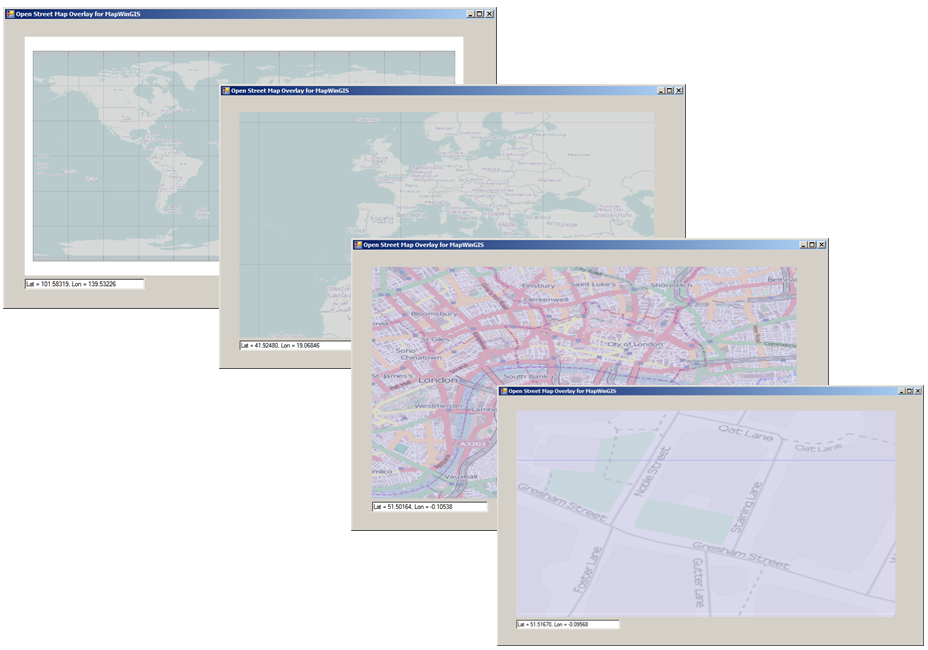Maximize the world map window
This screenshot has width=928, height=650.
point(479,14)
